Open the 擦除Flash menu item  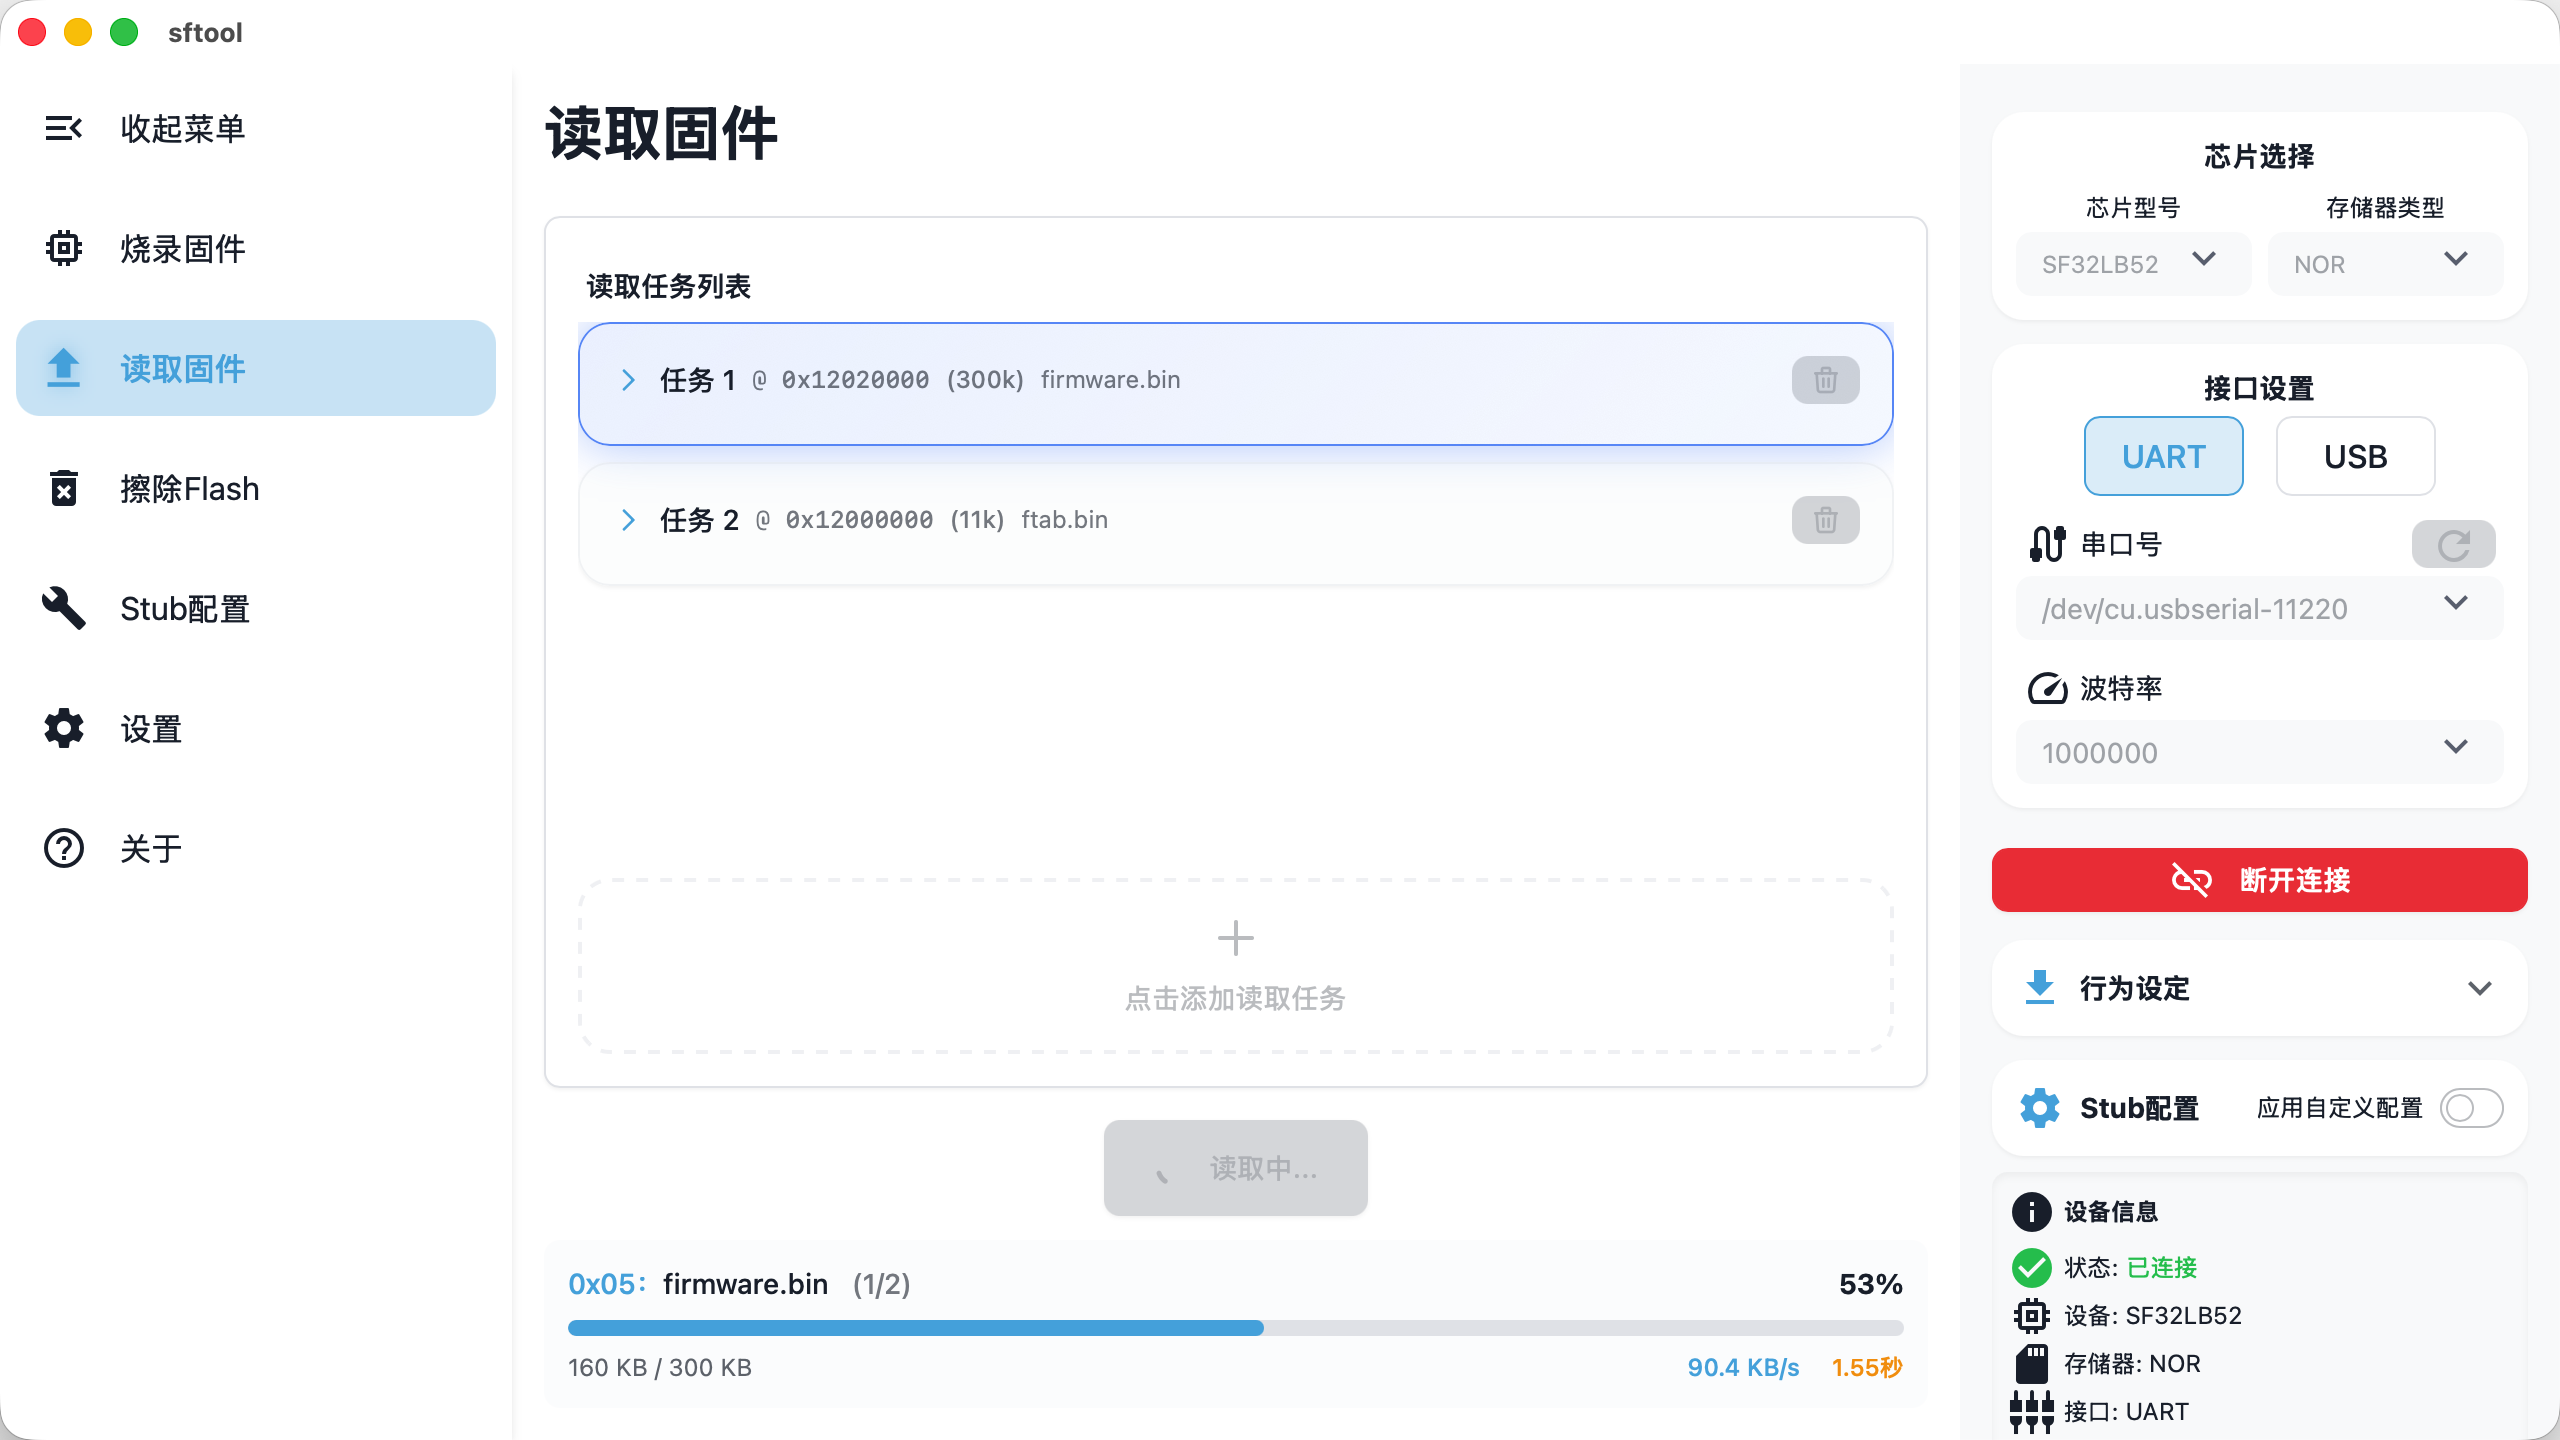coord(190,488)
